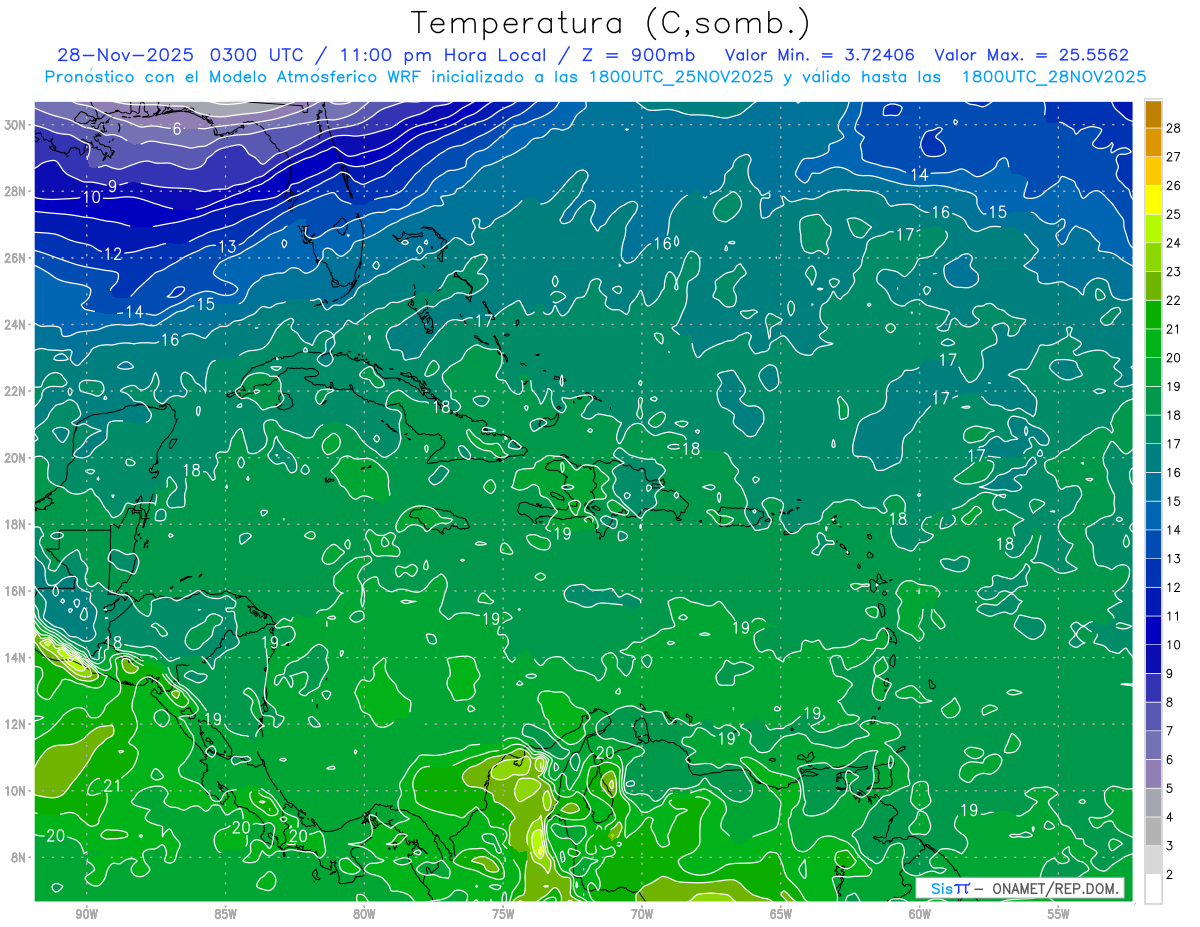Click the "28N" latitude axis label

coord(15,191)
